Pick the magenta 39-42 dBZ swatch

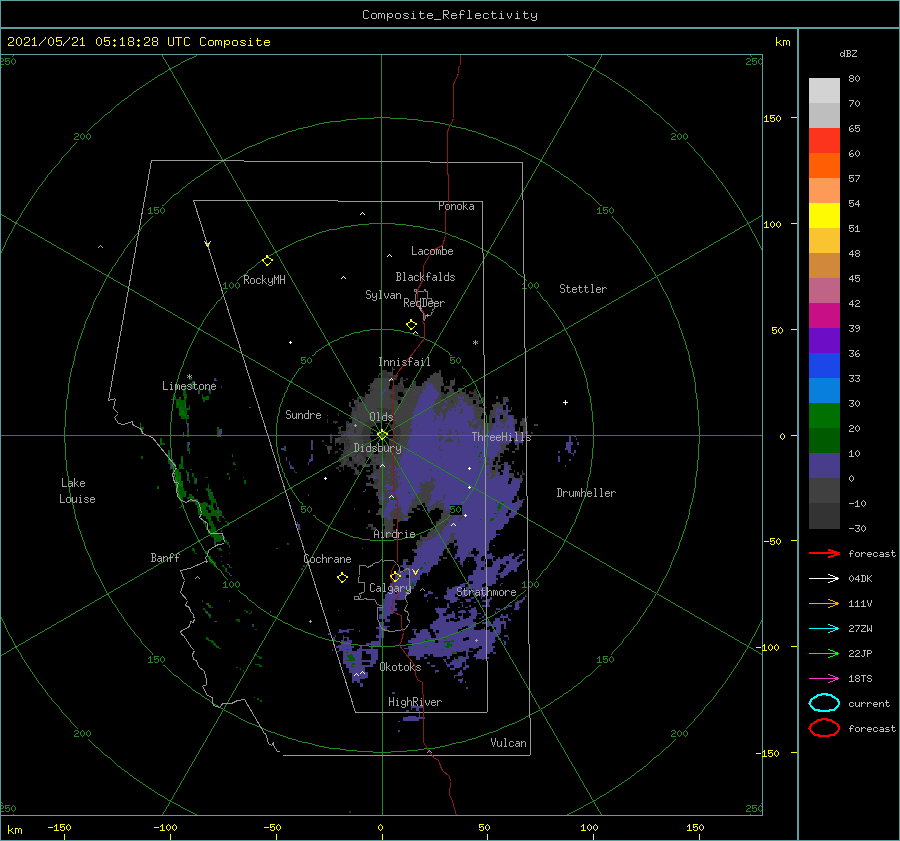pyautogui.click(x=824, y=316)
